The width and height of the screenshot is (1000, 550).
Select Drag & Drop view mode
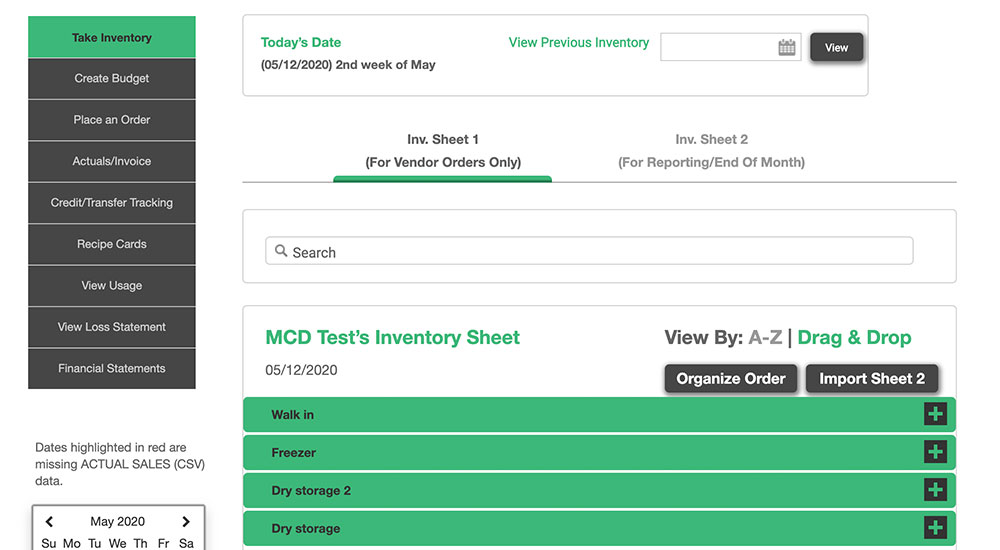point(854,338)
